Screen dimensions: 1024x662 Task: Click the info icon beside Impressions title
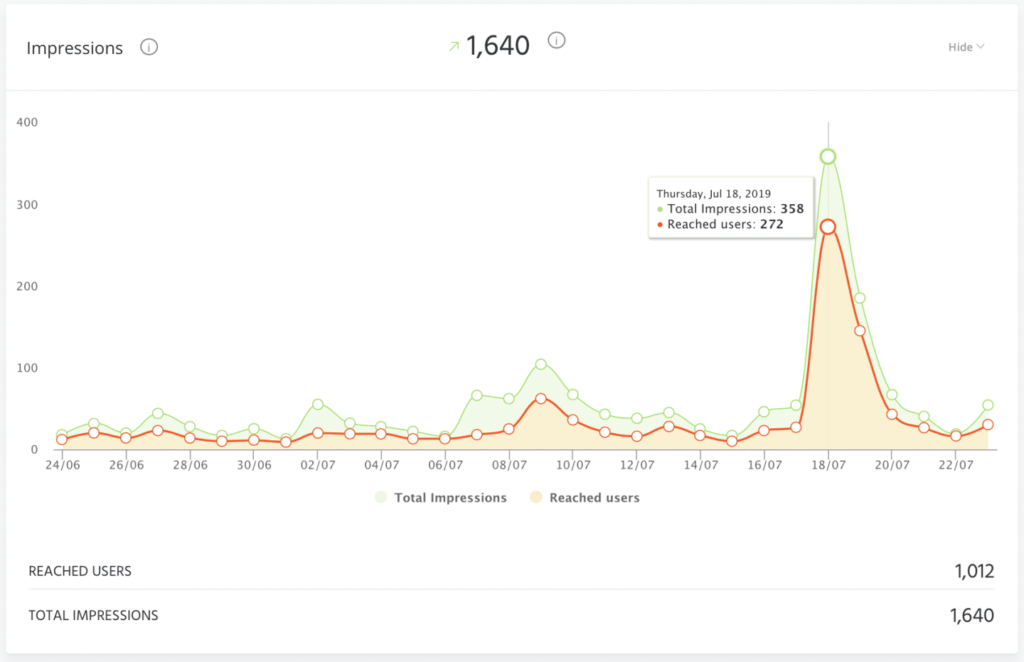point(149,47)
